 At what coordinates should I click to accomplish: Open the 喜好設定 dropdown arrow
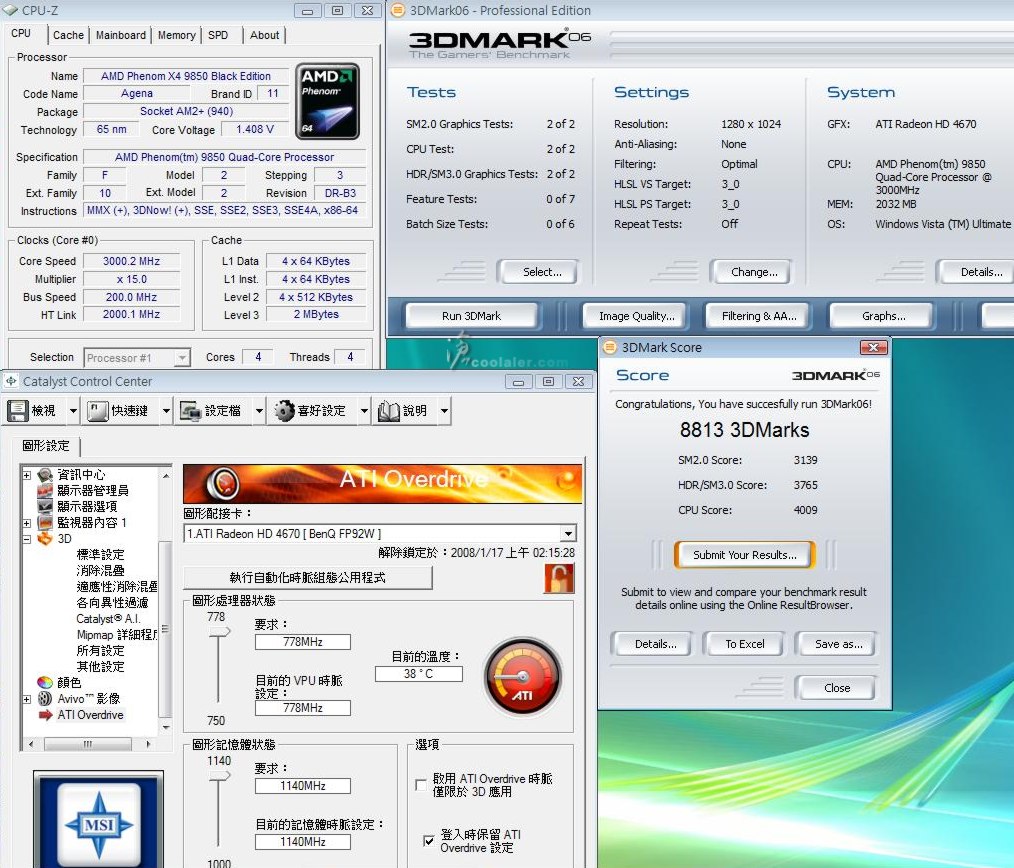coord(364,411)
